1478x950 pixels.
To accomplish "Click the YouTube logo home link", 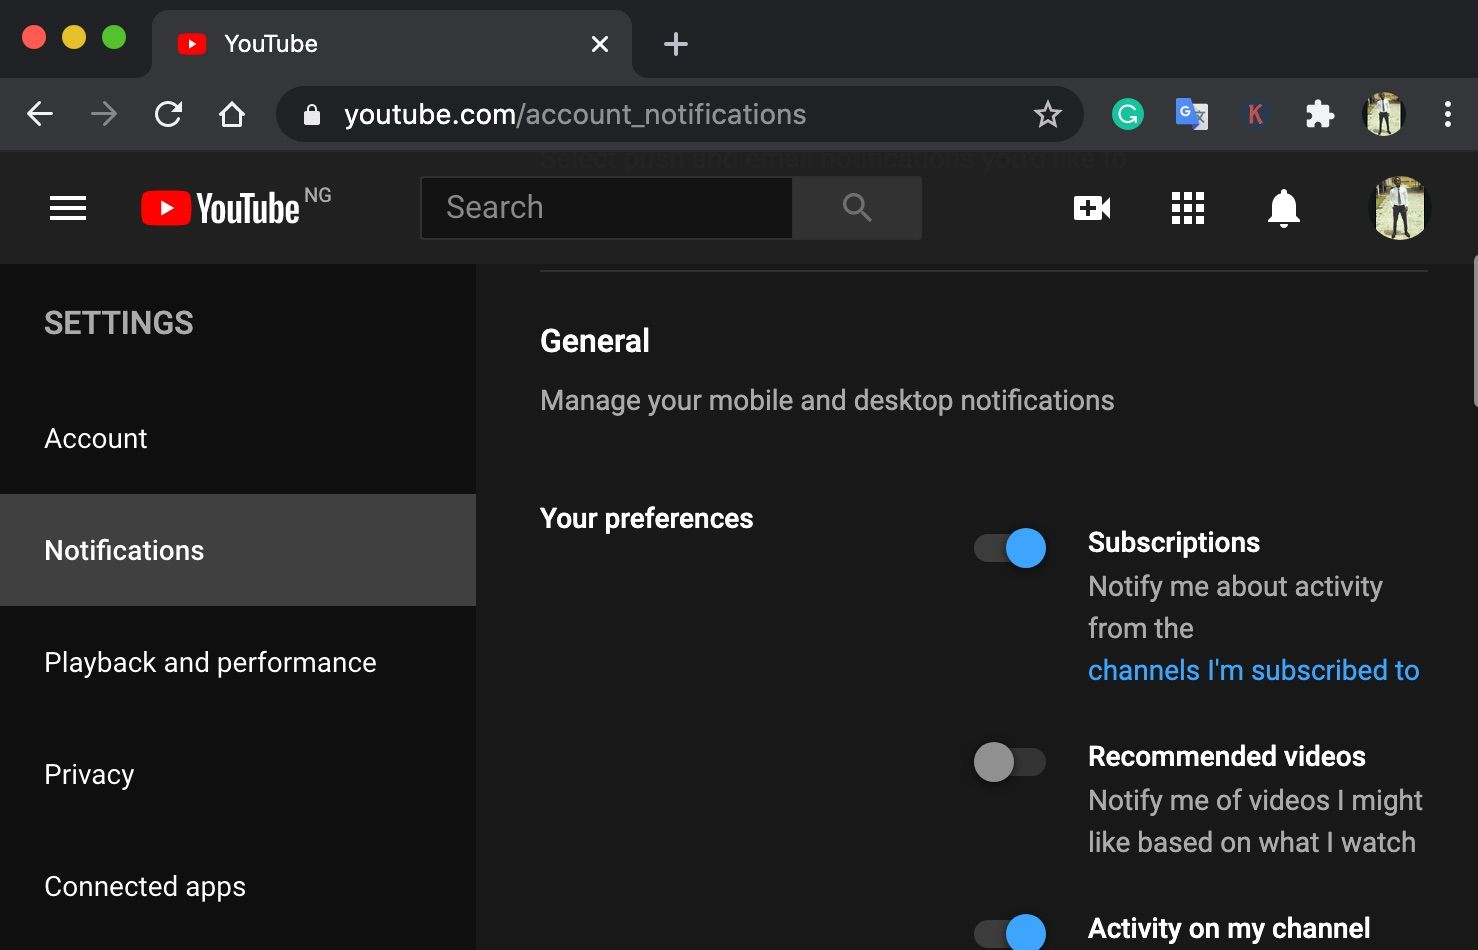I will point(222,208).
